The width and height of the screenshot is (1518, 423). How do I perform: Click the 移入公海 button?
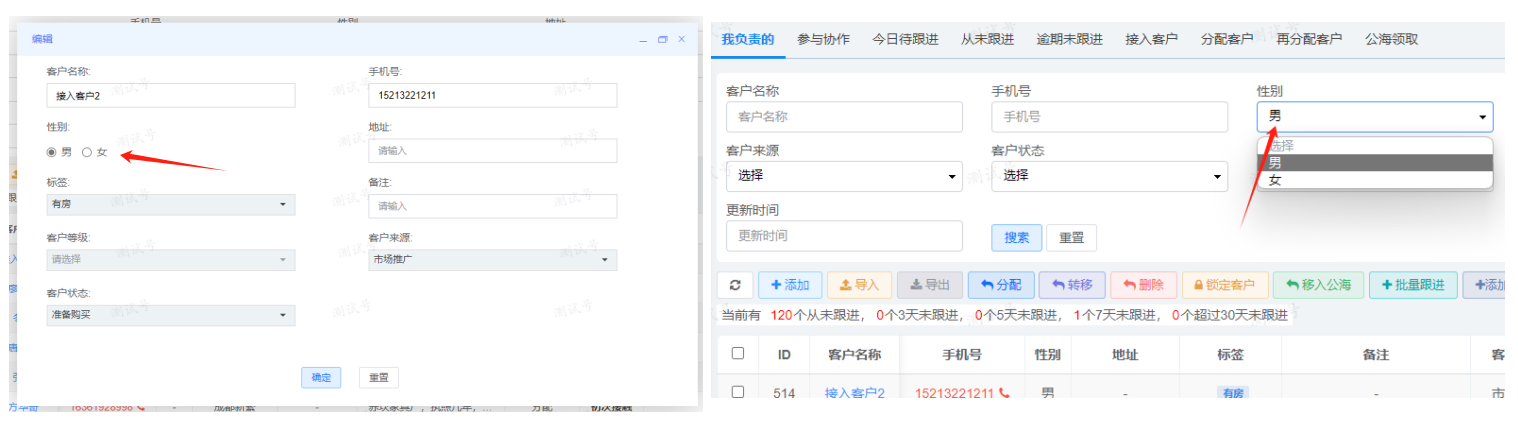tap(1318, 285)
